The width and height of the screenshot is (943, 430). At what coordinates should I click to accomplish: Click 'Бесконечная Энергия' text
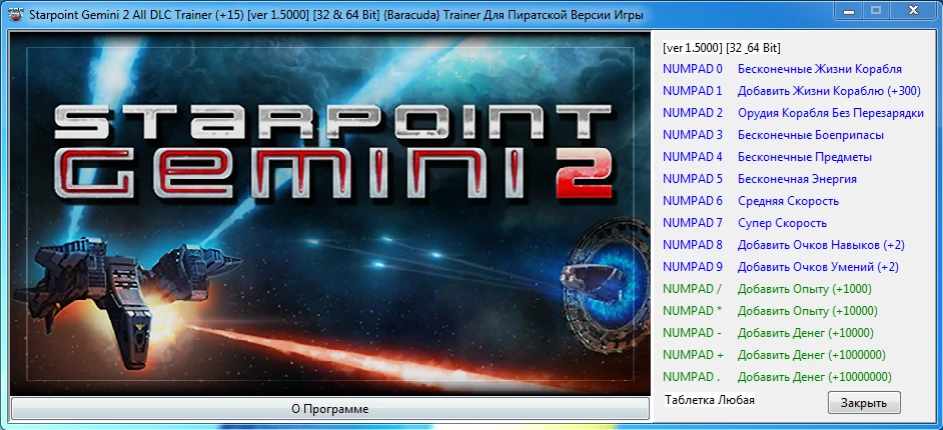tap(797, 179)
